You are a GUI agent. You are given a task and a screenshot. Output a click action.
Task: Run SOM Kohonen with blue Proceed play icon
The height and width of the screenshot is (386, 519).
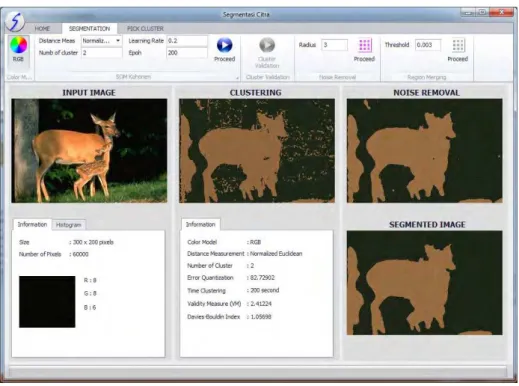click(224, 49)
